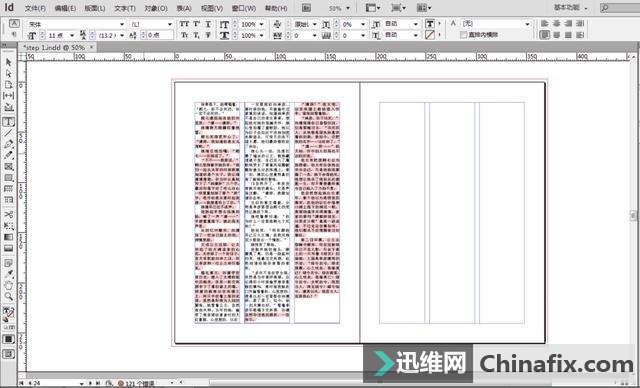The image size is (640, 388).
Task: Select the Gradient Feather tool
Action: pos(9,248)
